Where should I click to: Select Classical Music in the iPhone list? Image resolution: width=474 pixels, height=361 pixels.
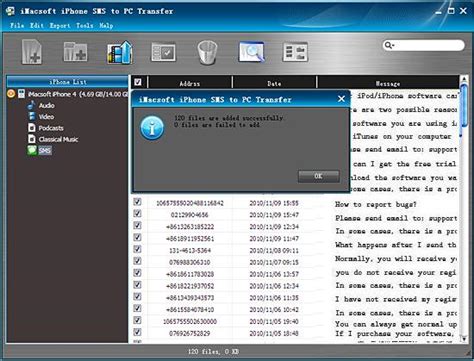(x=58, y=139)
